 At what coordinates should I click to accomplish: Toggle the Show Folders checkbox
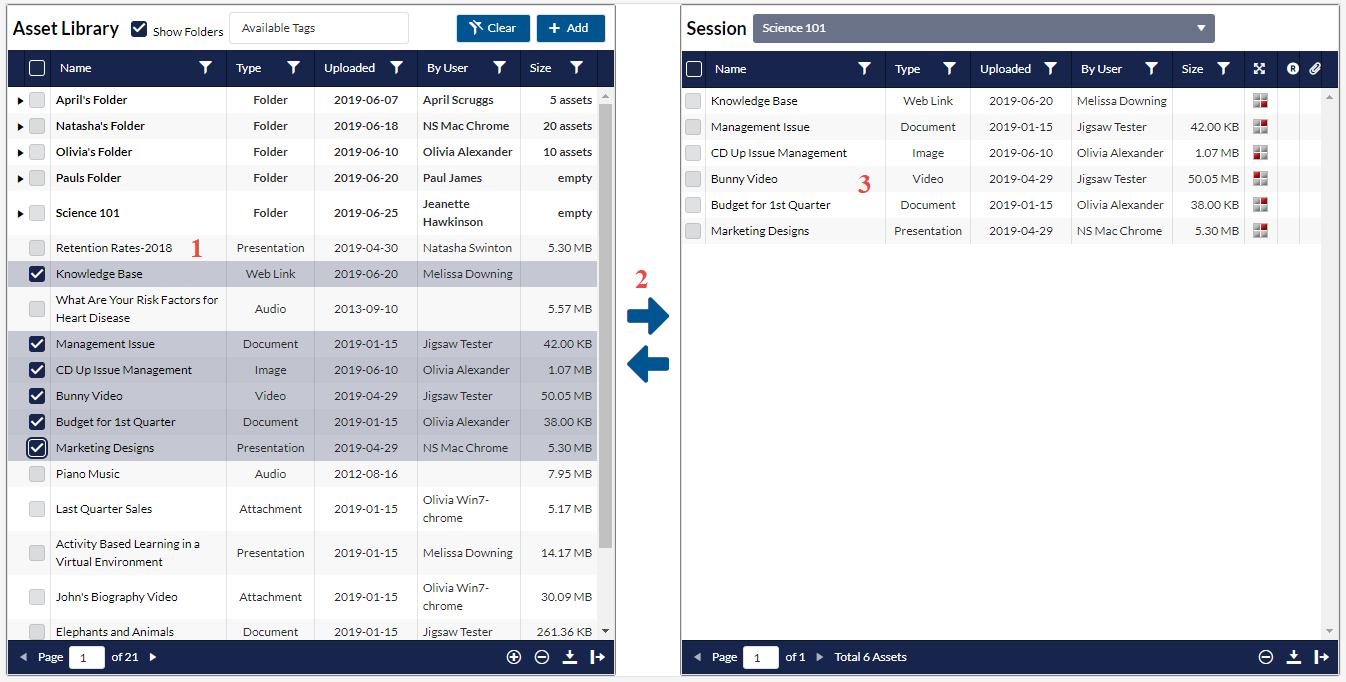[140, 30]
